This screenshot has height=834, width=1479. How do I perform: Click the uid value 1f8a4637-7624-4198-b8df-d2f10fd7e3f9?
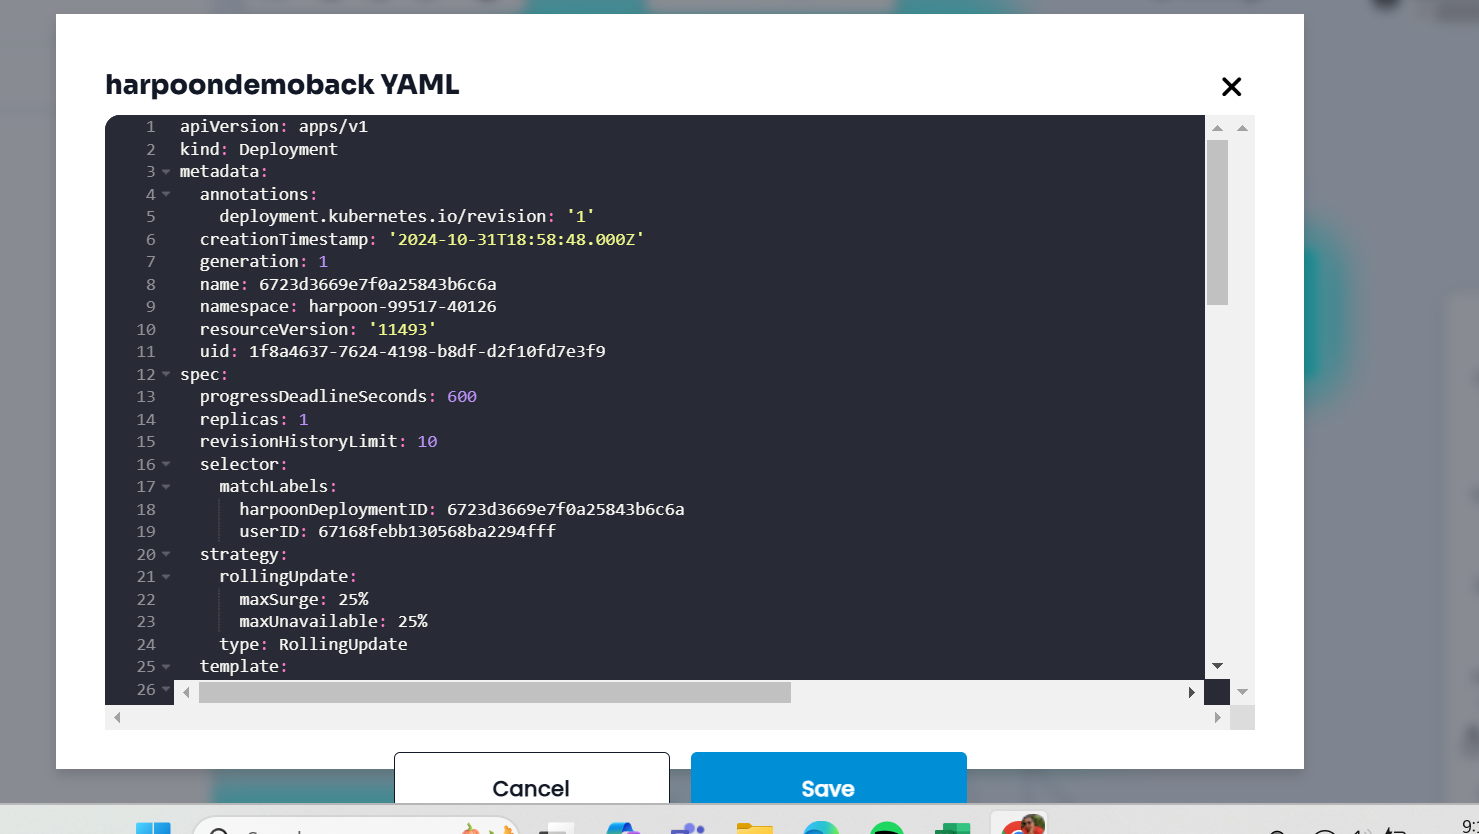[427, 352]
